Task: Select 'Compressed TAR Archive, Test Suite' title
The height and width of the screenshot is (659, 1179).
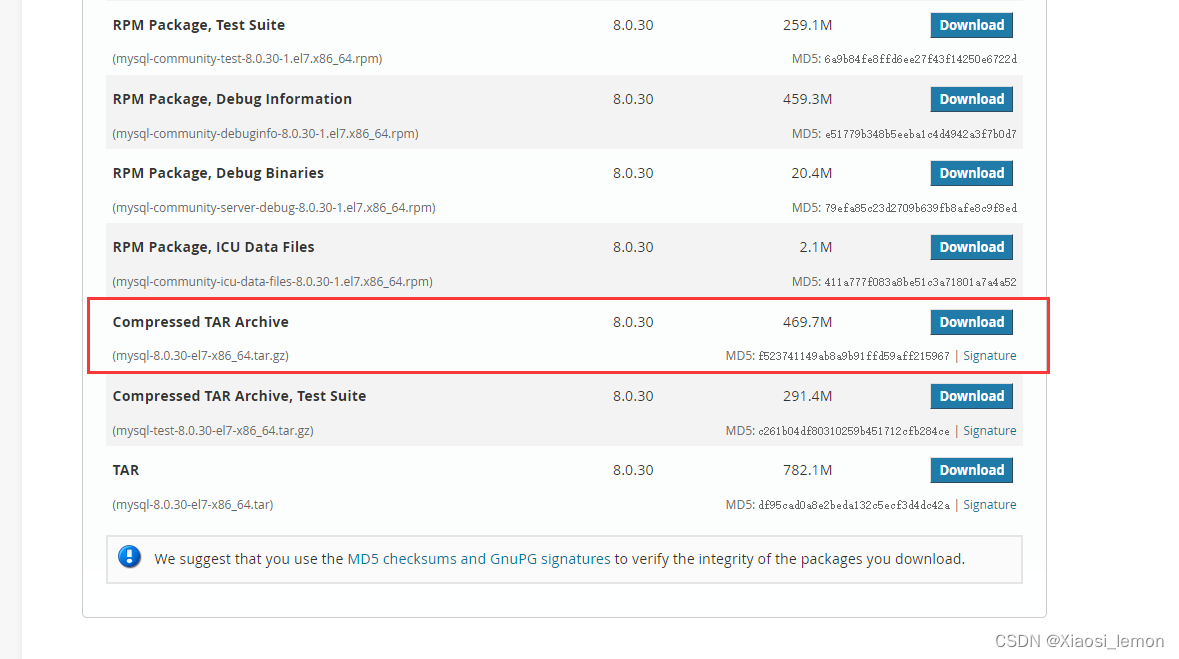Action: pyautogui.click(x=239, y=396)
